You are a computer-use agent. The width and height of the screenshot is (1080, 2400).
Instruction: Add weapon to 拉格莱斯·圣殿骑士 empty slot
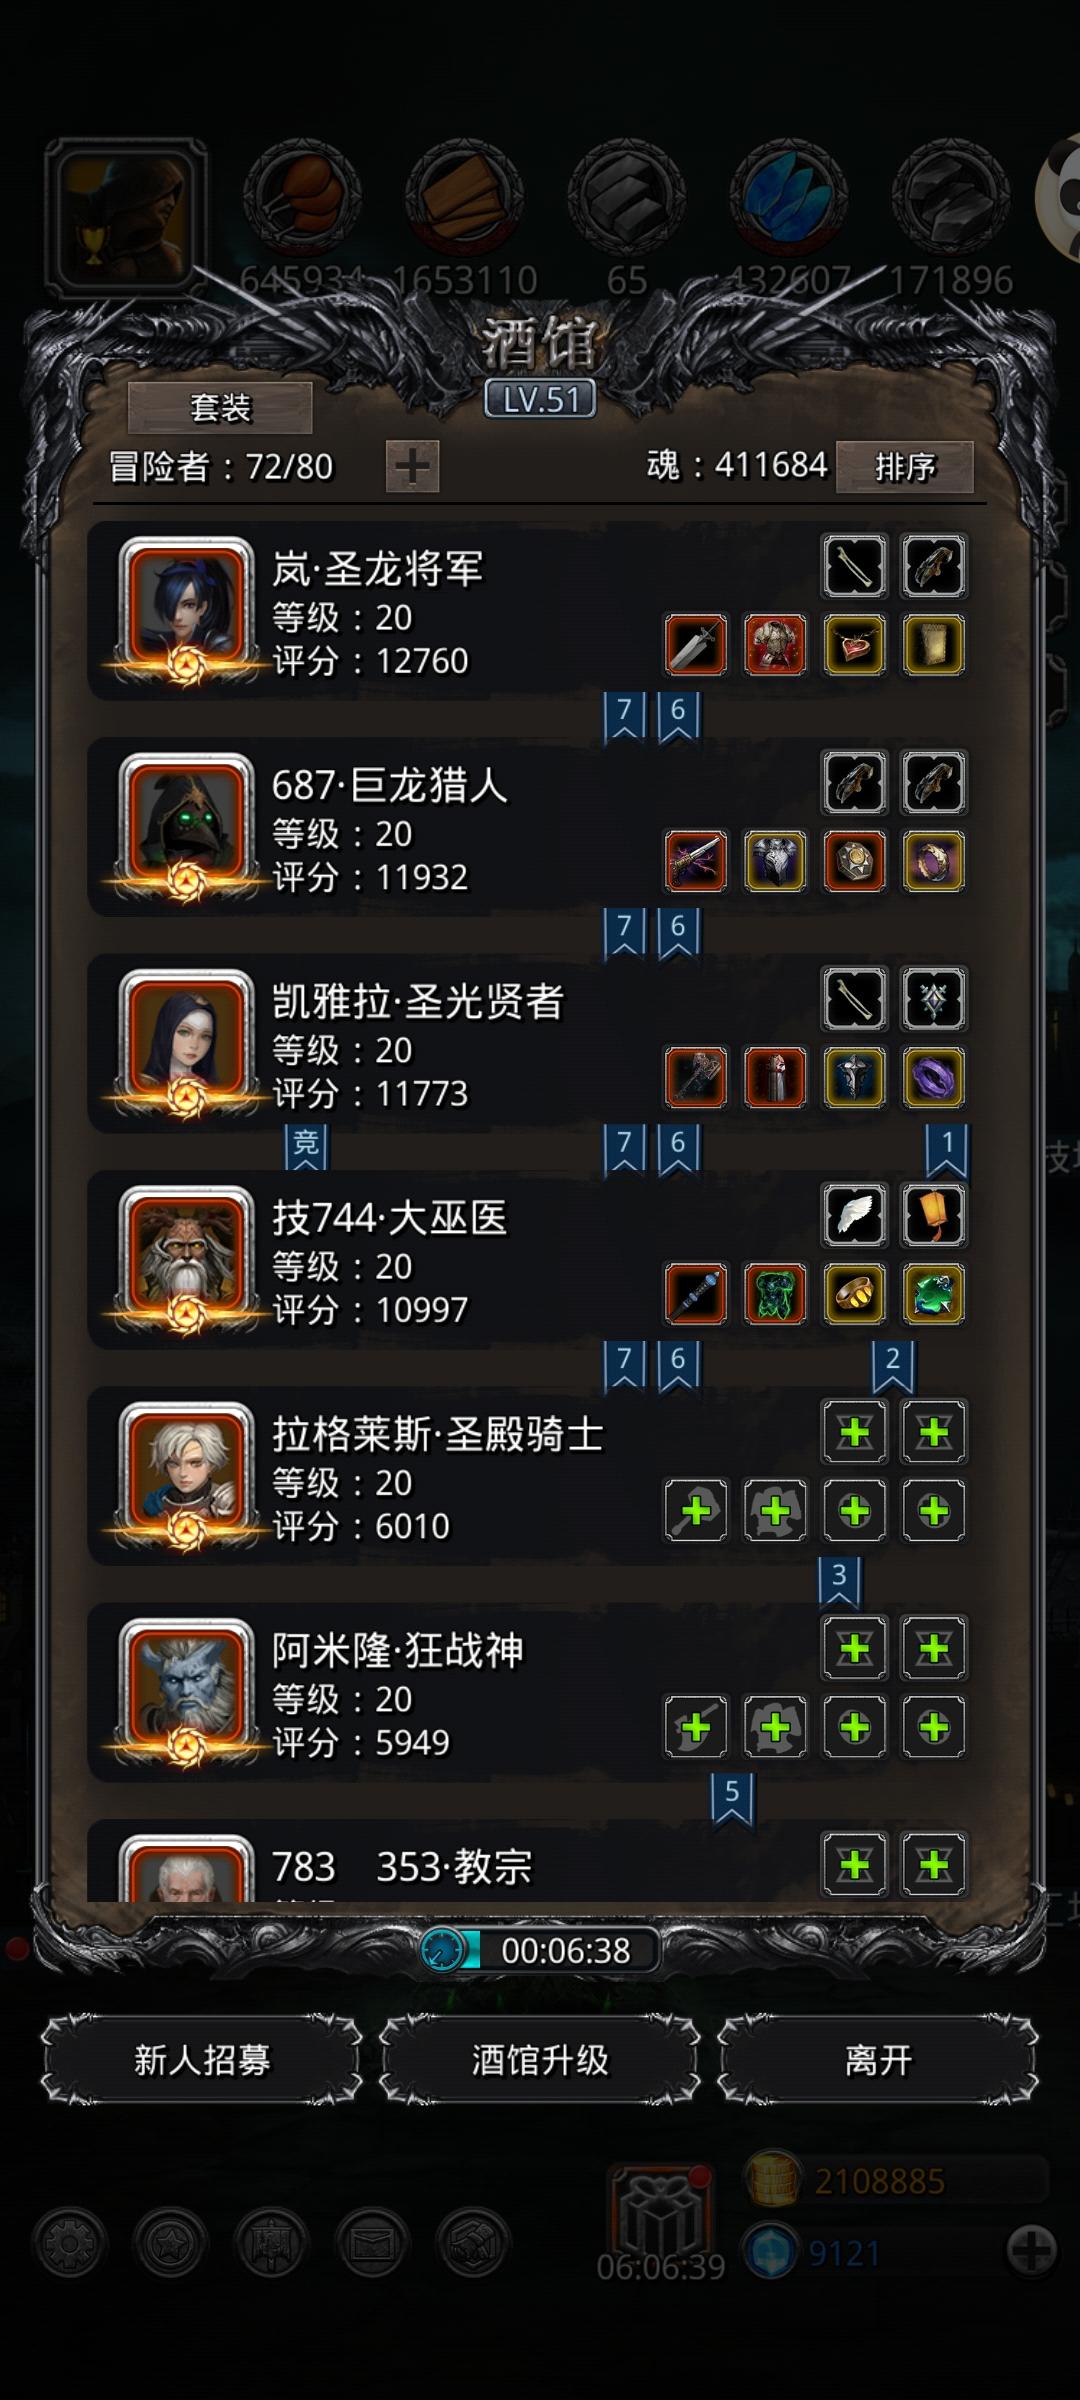click(x=696, y=1511)
